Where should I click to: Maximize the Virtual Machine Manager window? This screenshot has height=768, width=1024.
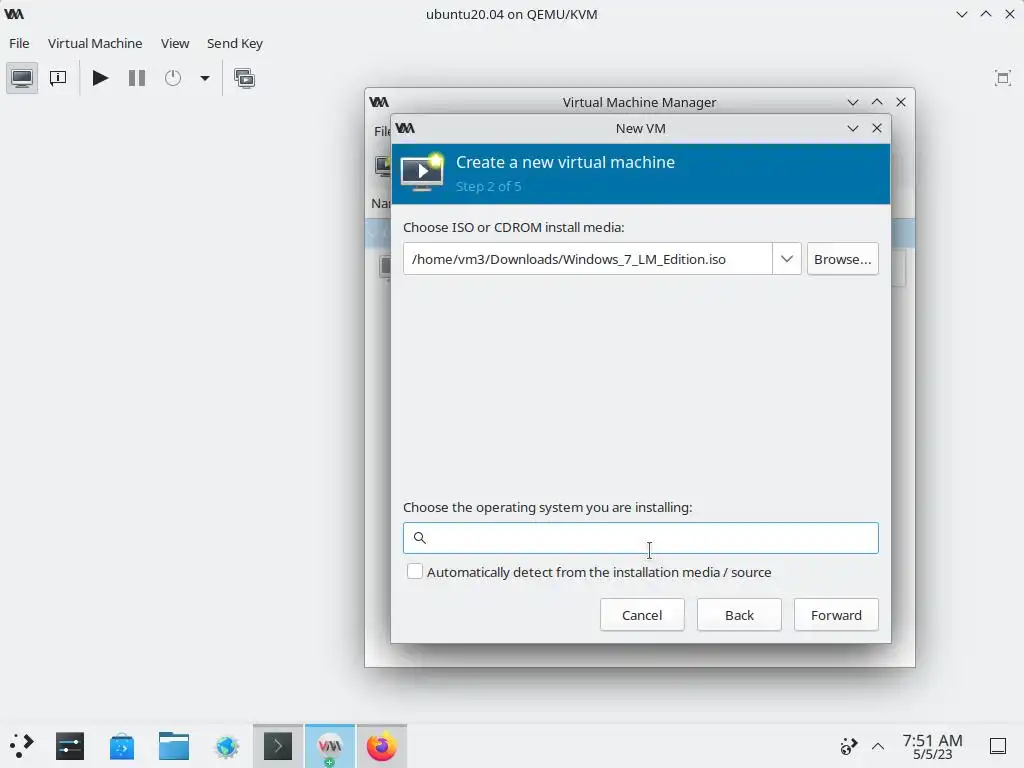[x=876, y=102]
